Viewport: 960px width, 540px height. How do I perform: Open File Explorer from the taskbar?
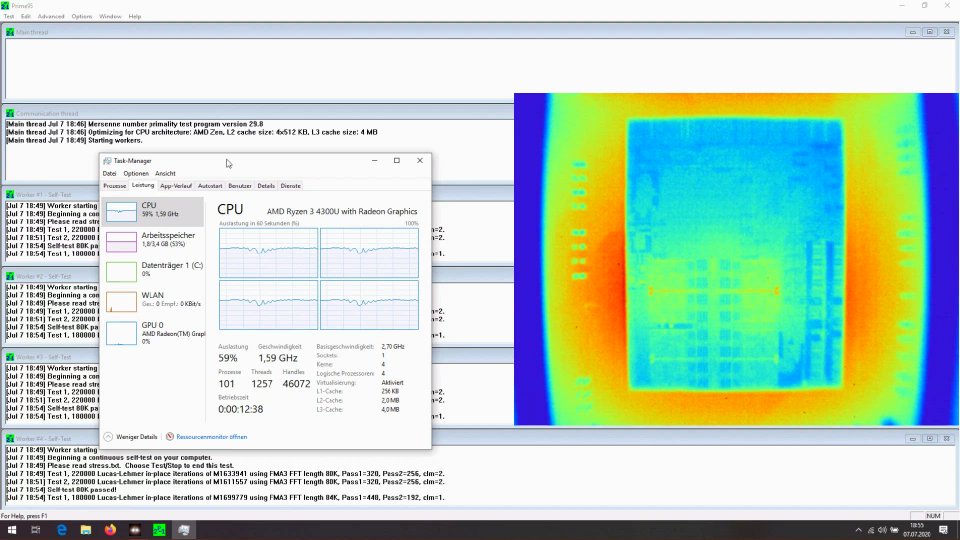tap(86, 530)
